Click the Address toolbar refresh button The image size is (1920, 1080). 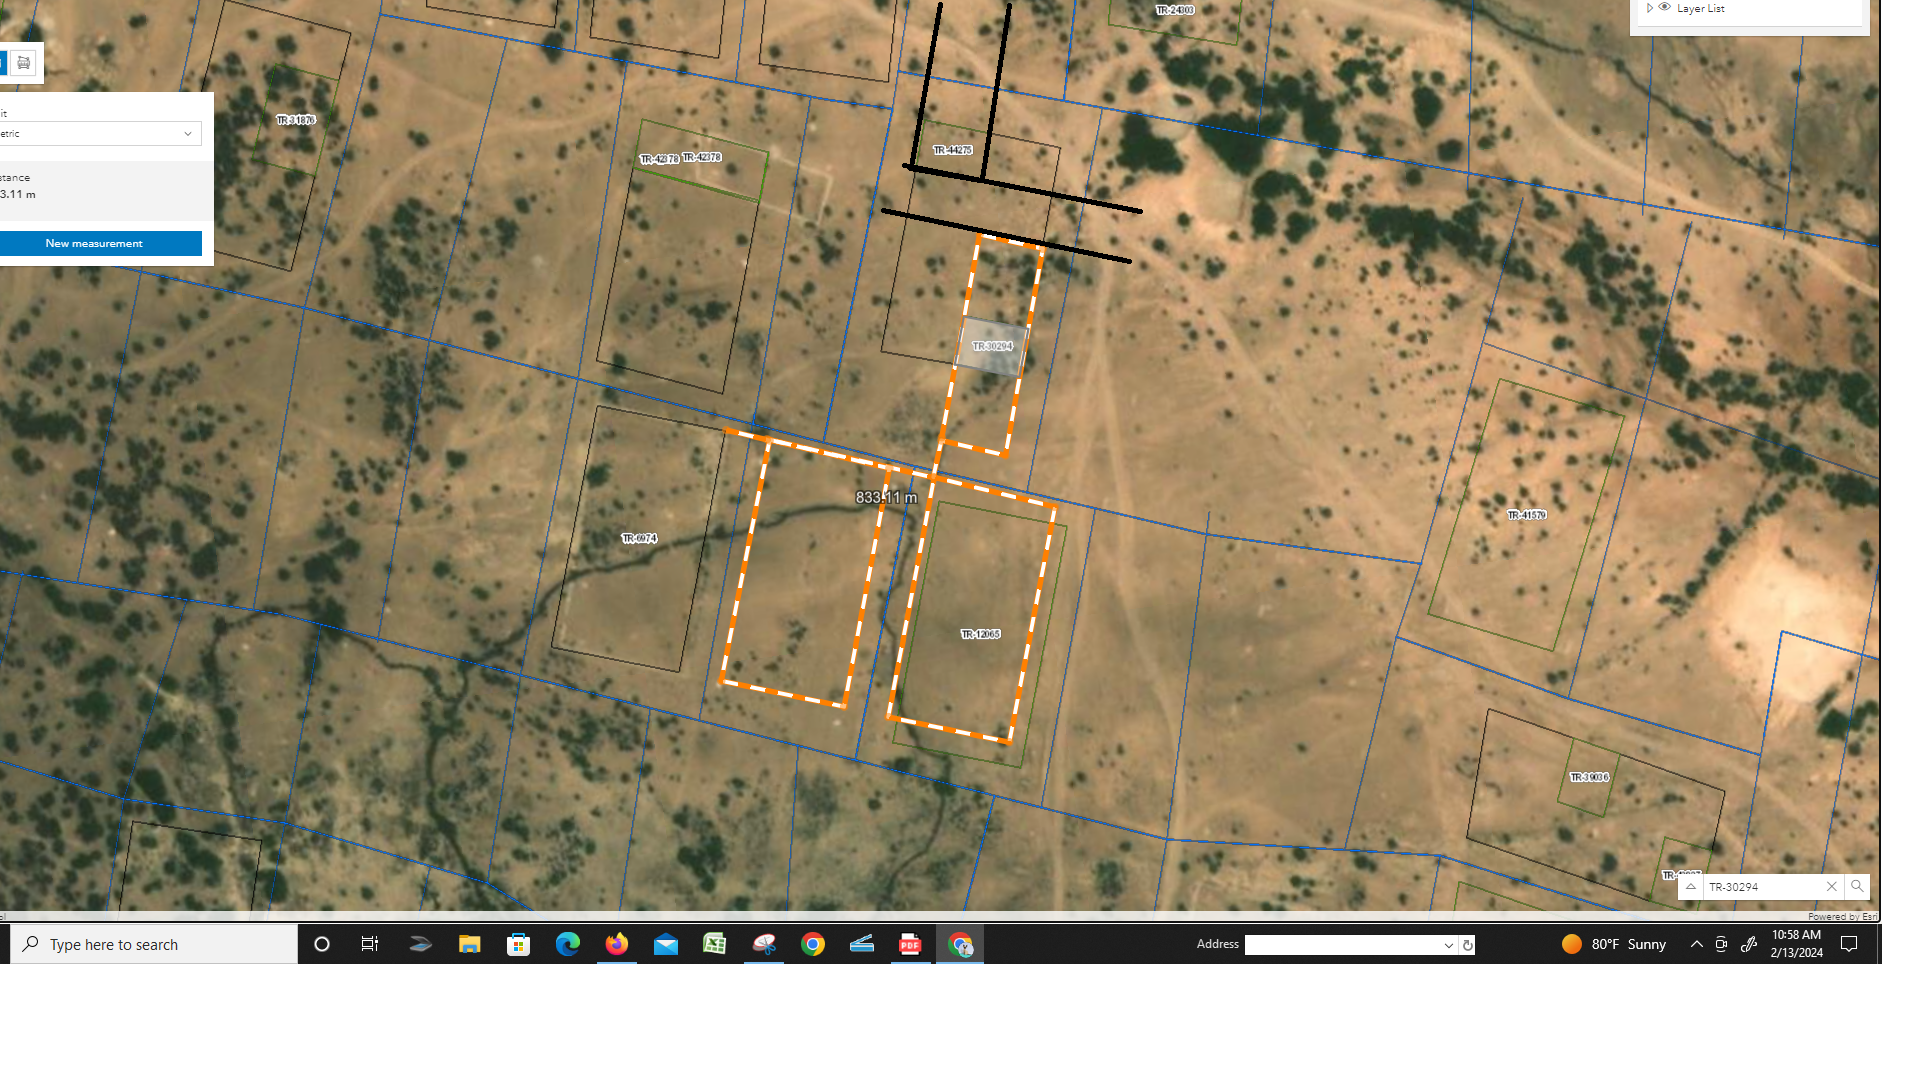[1467, 945]
